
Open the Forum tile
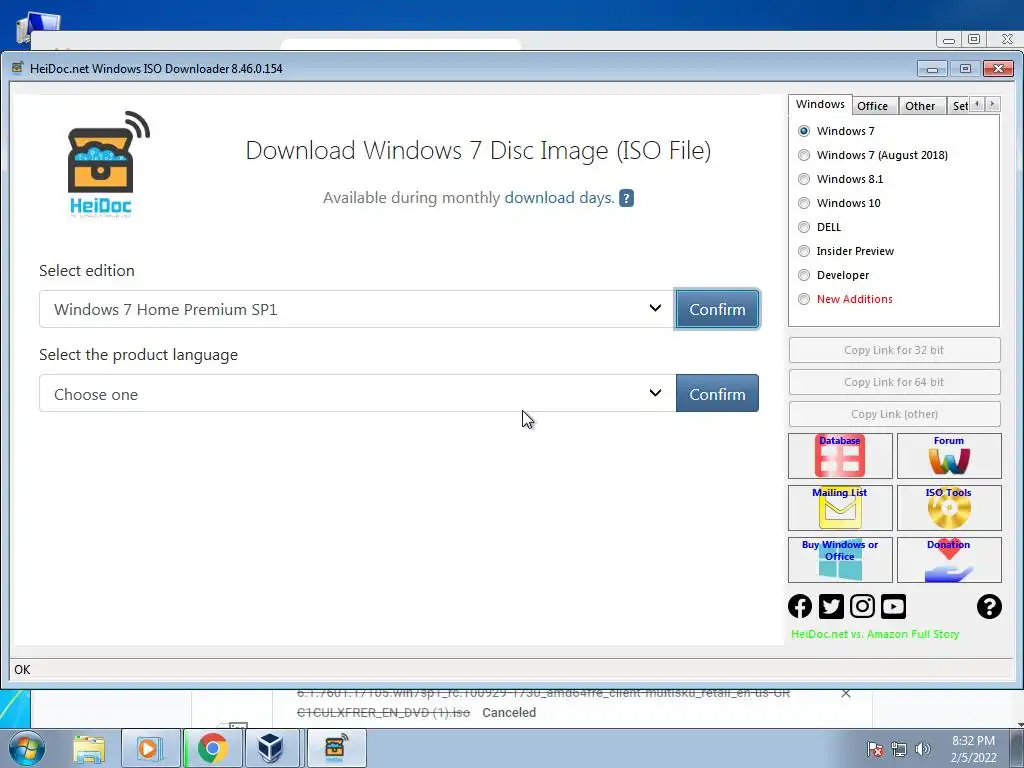pyautogui.click(x=949, y=456)
